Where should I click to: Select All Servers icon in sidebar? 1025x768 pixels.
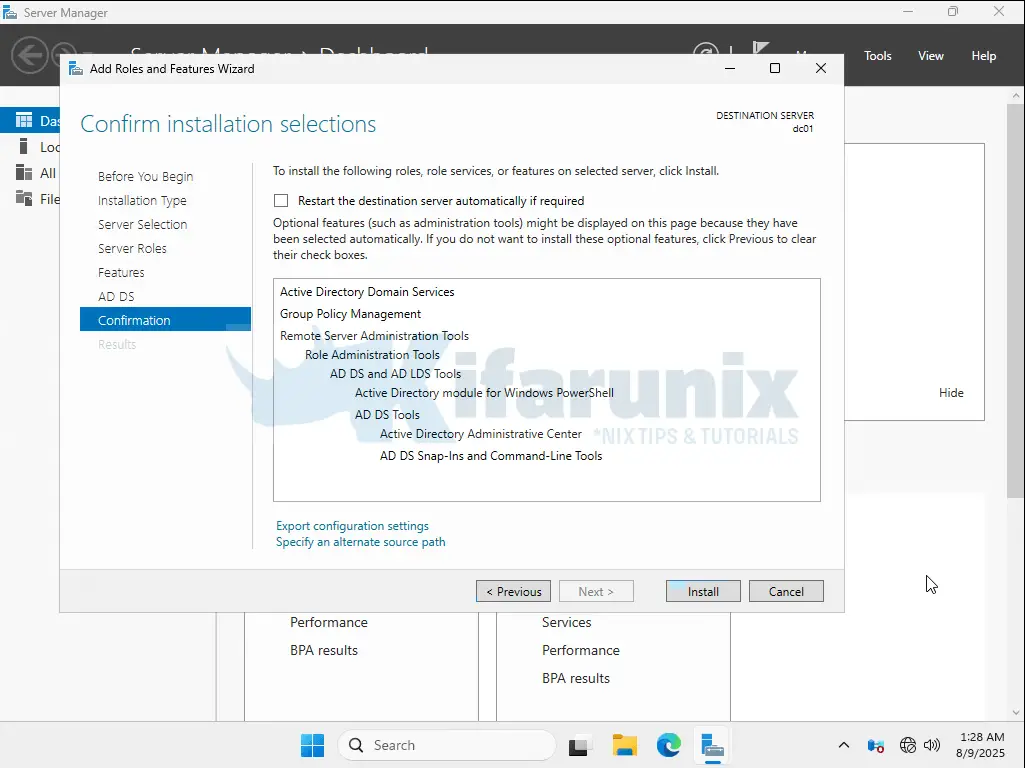[x=24, y=173]
